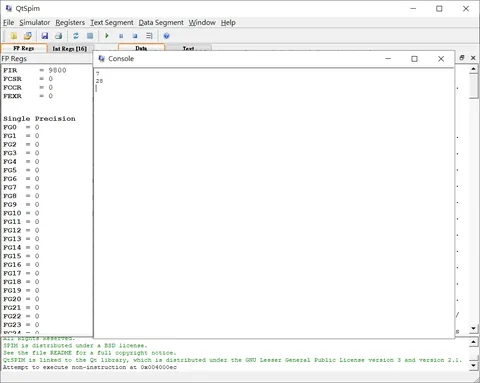
Task: Click the FG0 register row
Action: (x=21, y=127)
